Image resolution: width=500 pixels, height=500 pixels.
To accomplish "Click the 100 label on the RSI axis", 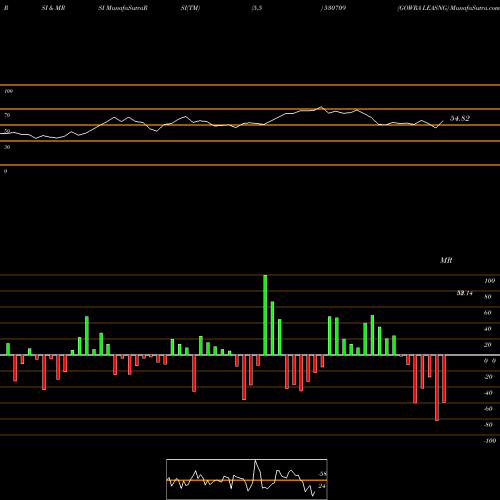I will (x=9, y=91).
